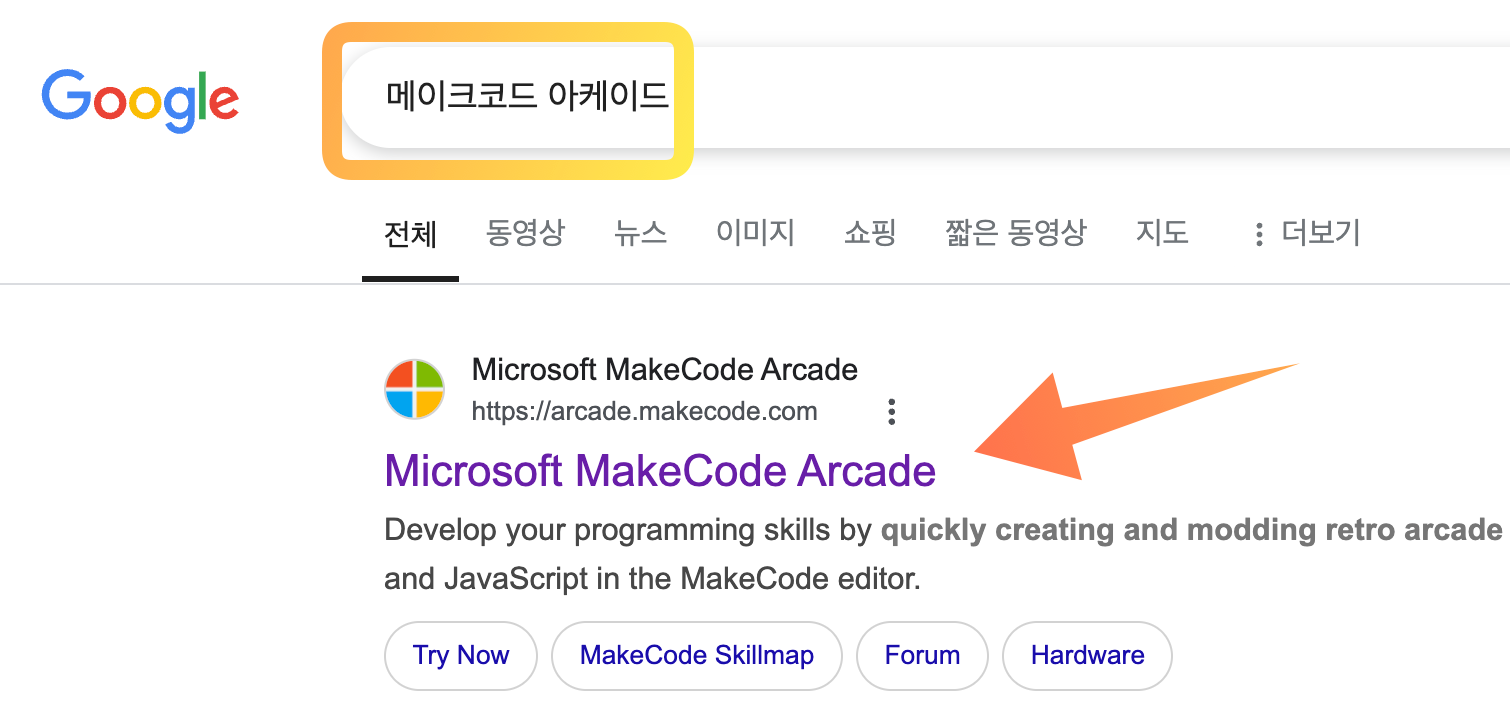Click the Forum sitelink chip
The height and width of the screenshot is (716, 1510).
tap(922, 656)
